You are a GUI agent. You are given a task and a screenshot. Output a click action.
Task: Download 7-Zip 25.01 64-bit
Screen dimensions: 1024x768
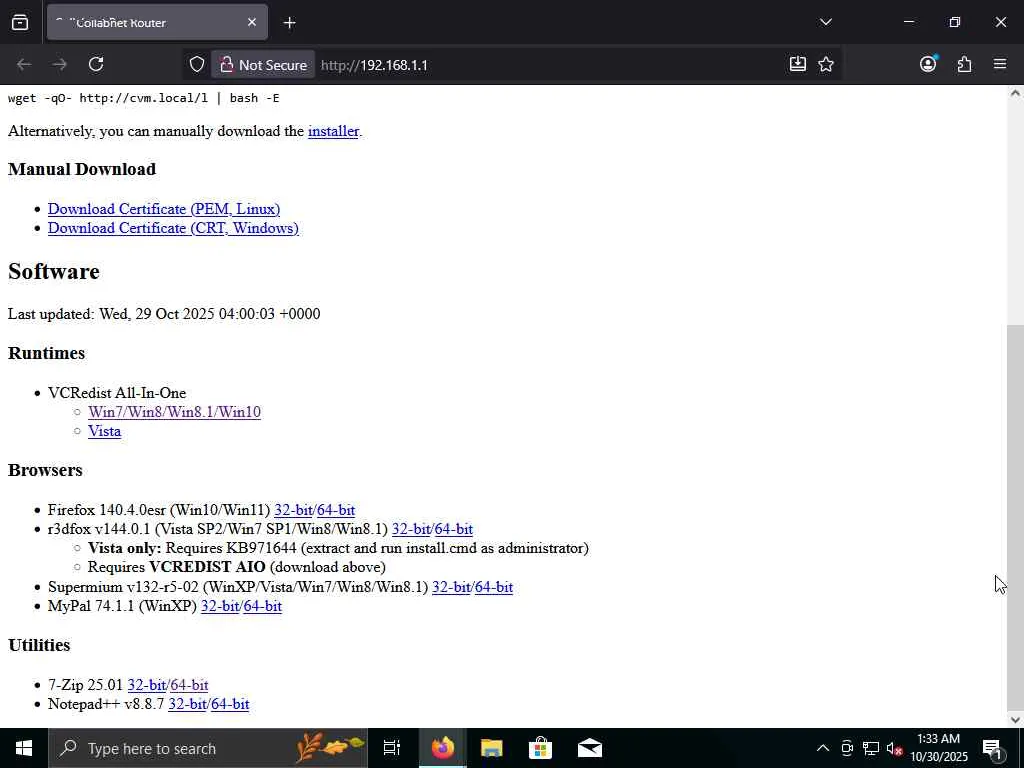pos(189,685)
